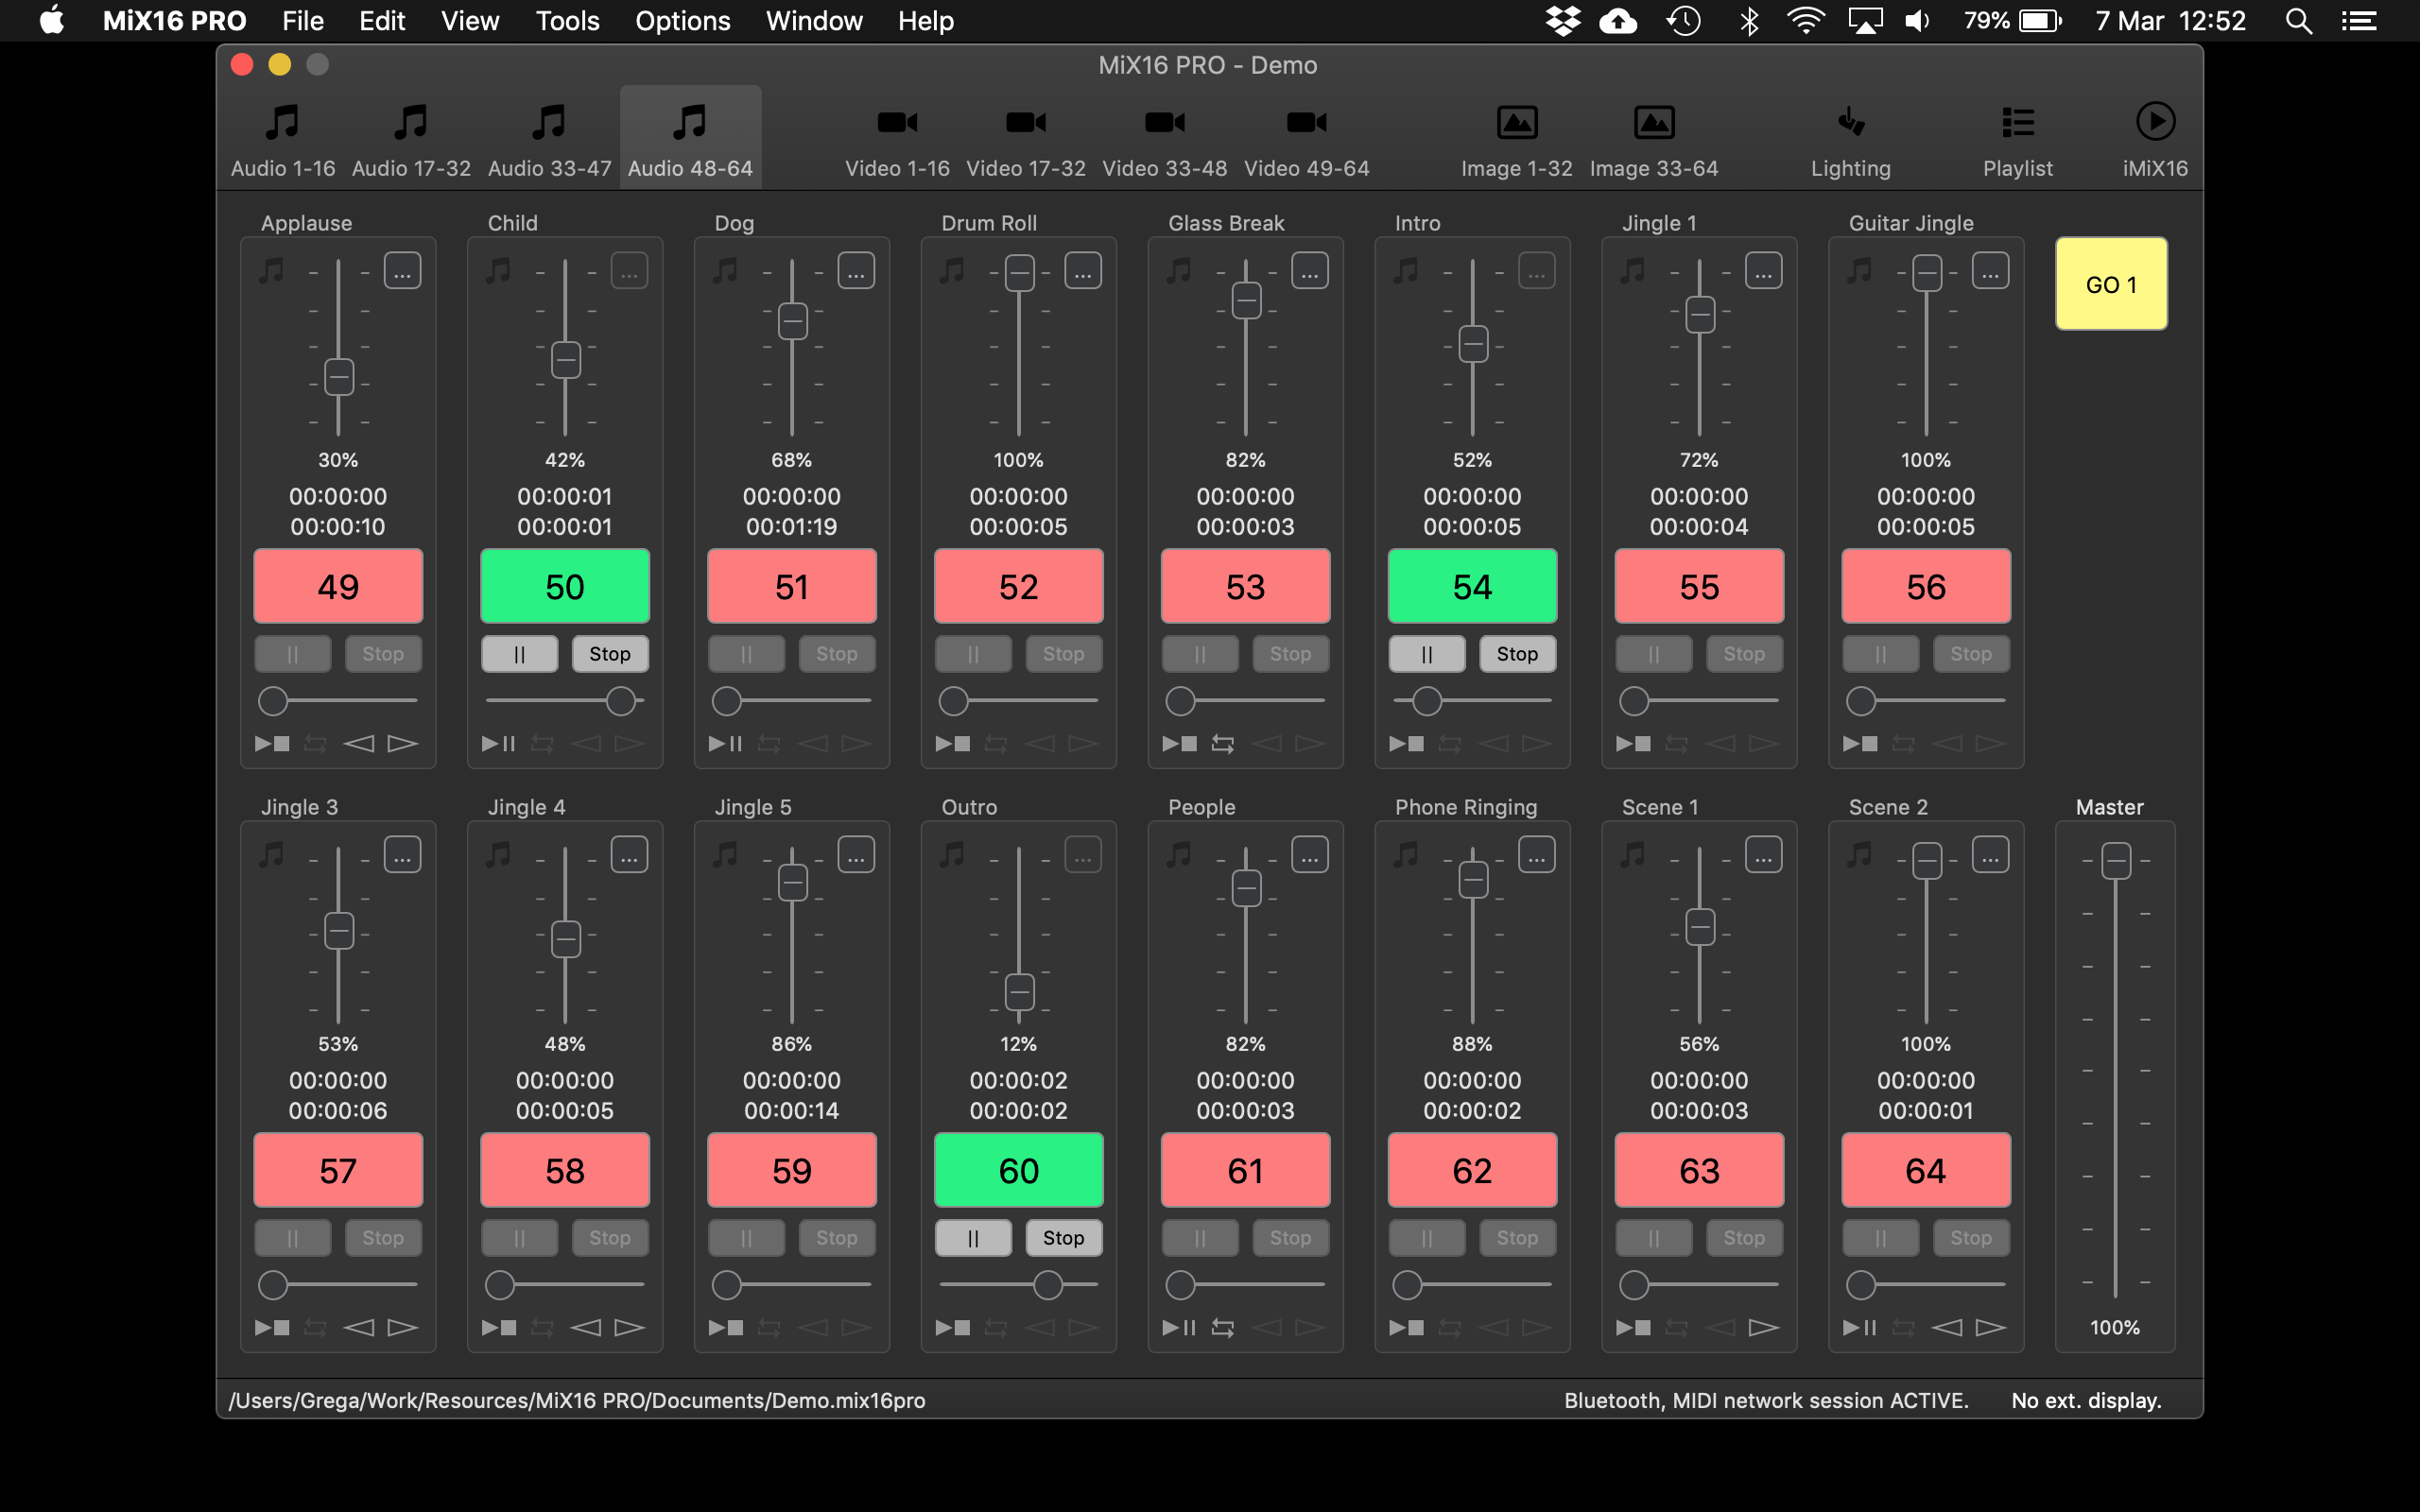Open Image 1-32 picture icon
The height and width of the screenshot is (1512, 2420).
[x=1516, y=123]
